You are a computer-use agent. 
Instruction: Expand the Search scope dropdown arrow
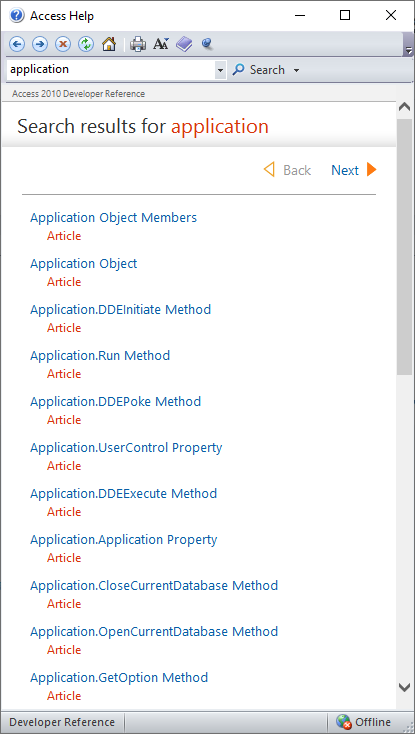pos(296,71)
